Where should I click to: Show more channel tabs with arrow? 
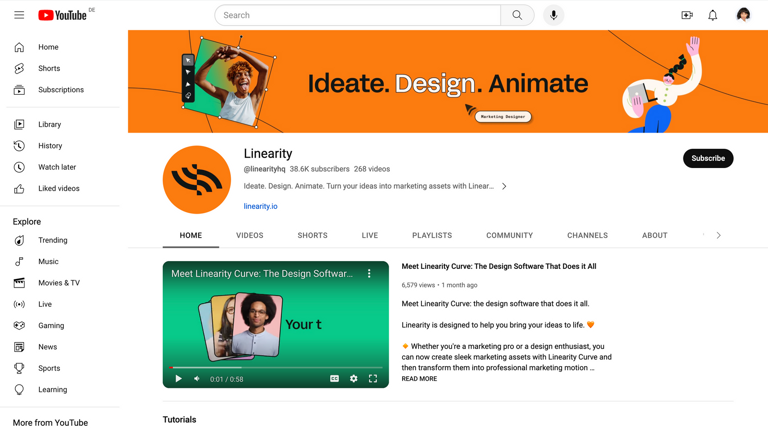(x=719, y=236)
